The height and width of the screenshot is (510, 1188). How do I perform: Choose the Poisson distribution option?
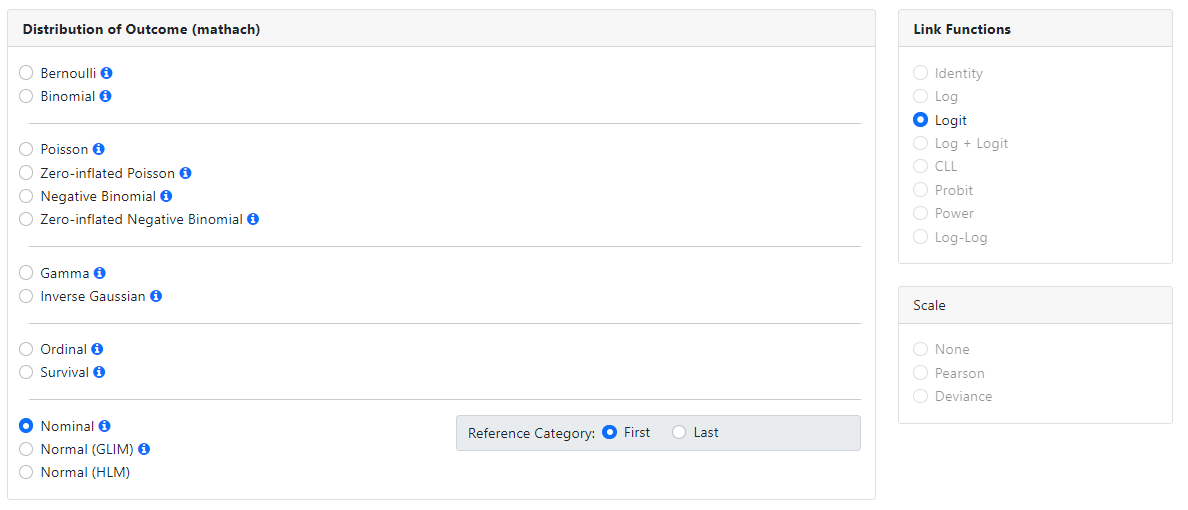coord(26,149)
